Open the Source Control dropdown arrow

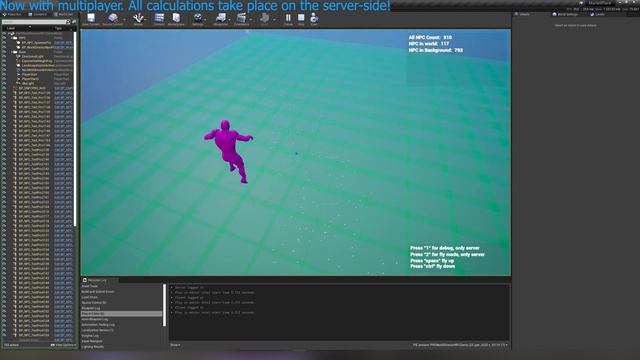pos(124,19)
